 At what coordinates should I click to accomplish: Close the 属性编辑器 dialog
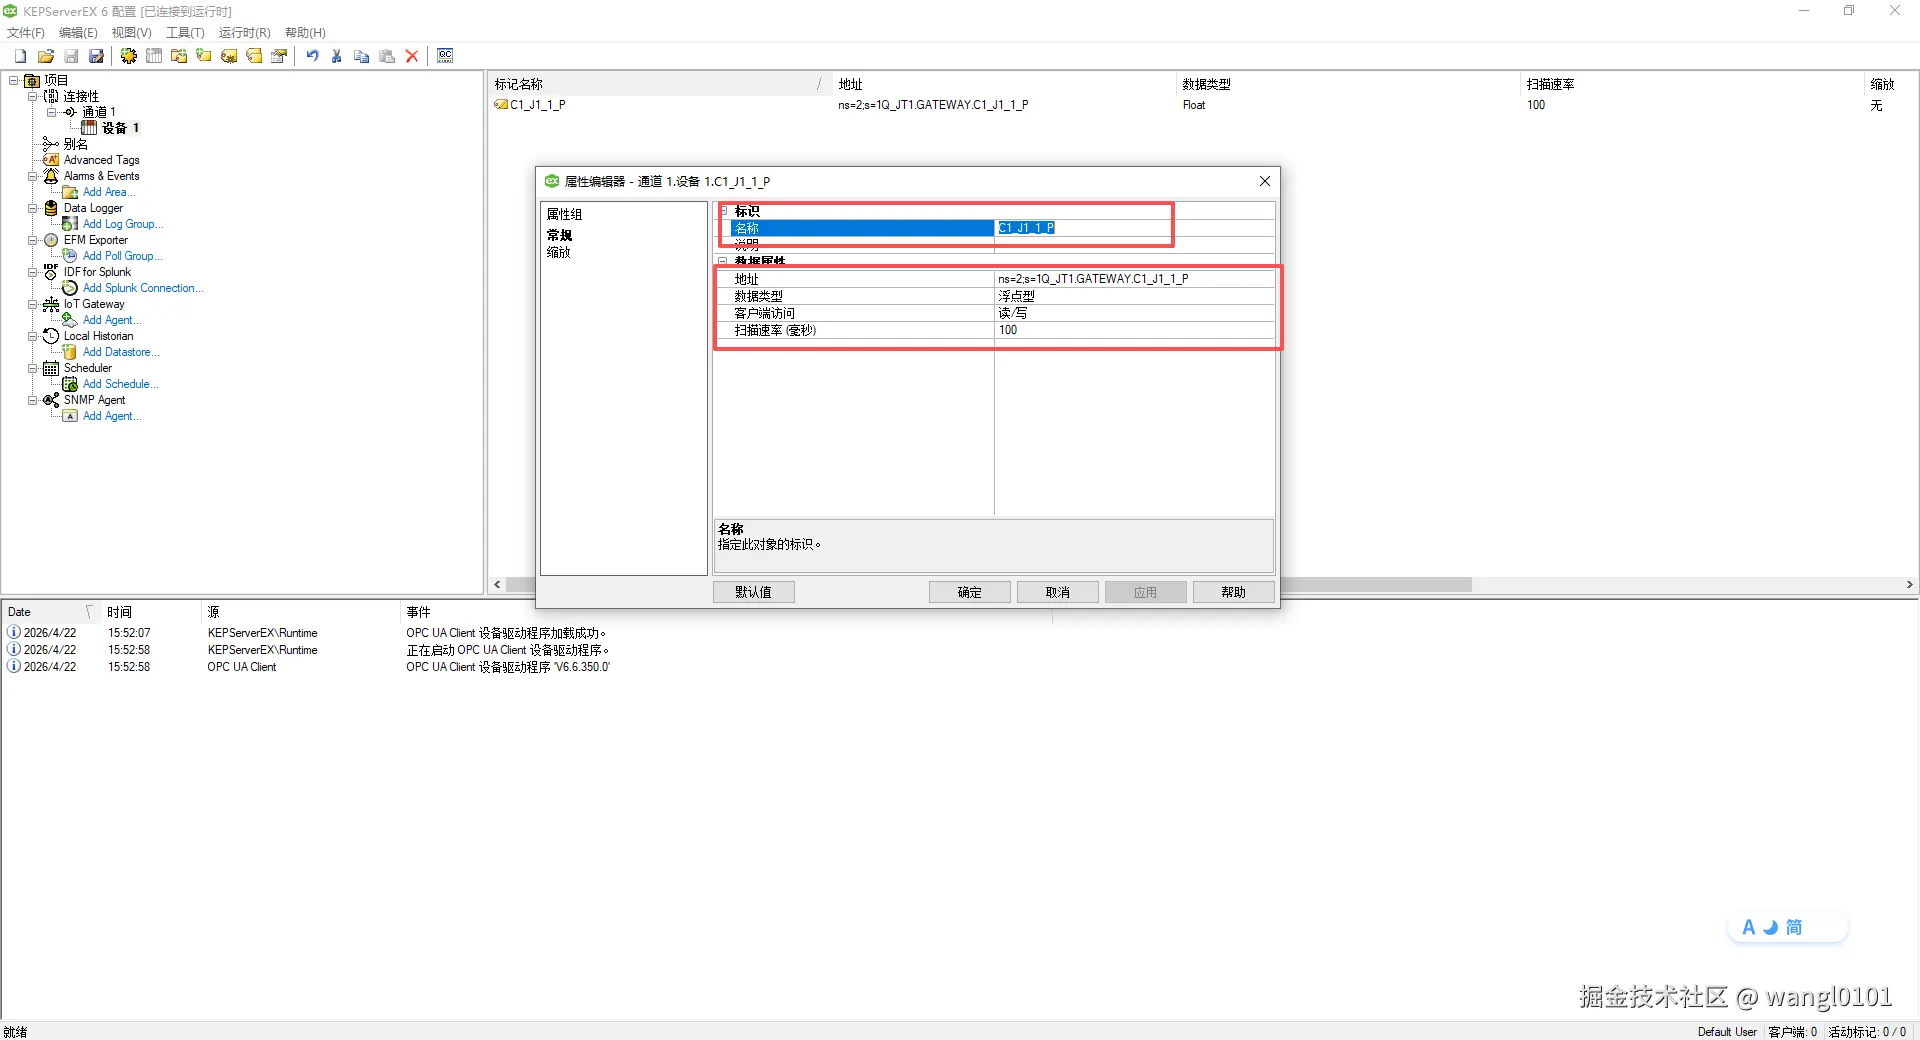1264,181
